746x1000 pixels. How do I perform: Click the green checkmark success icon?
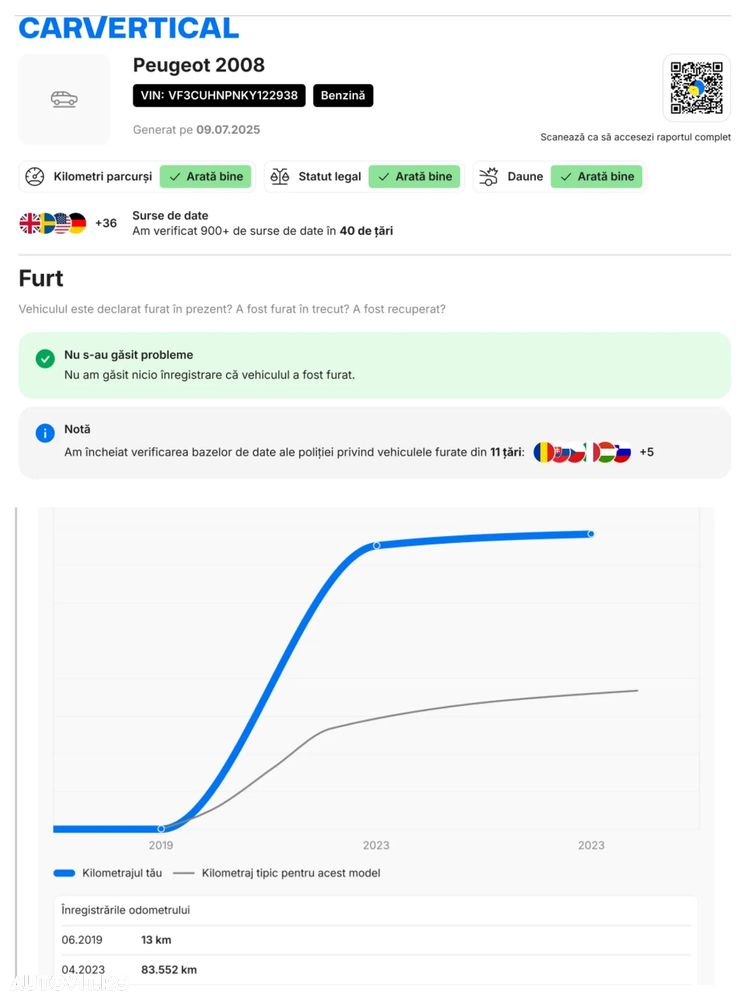tap(45, 359)
